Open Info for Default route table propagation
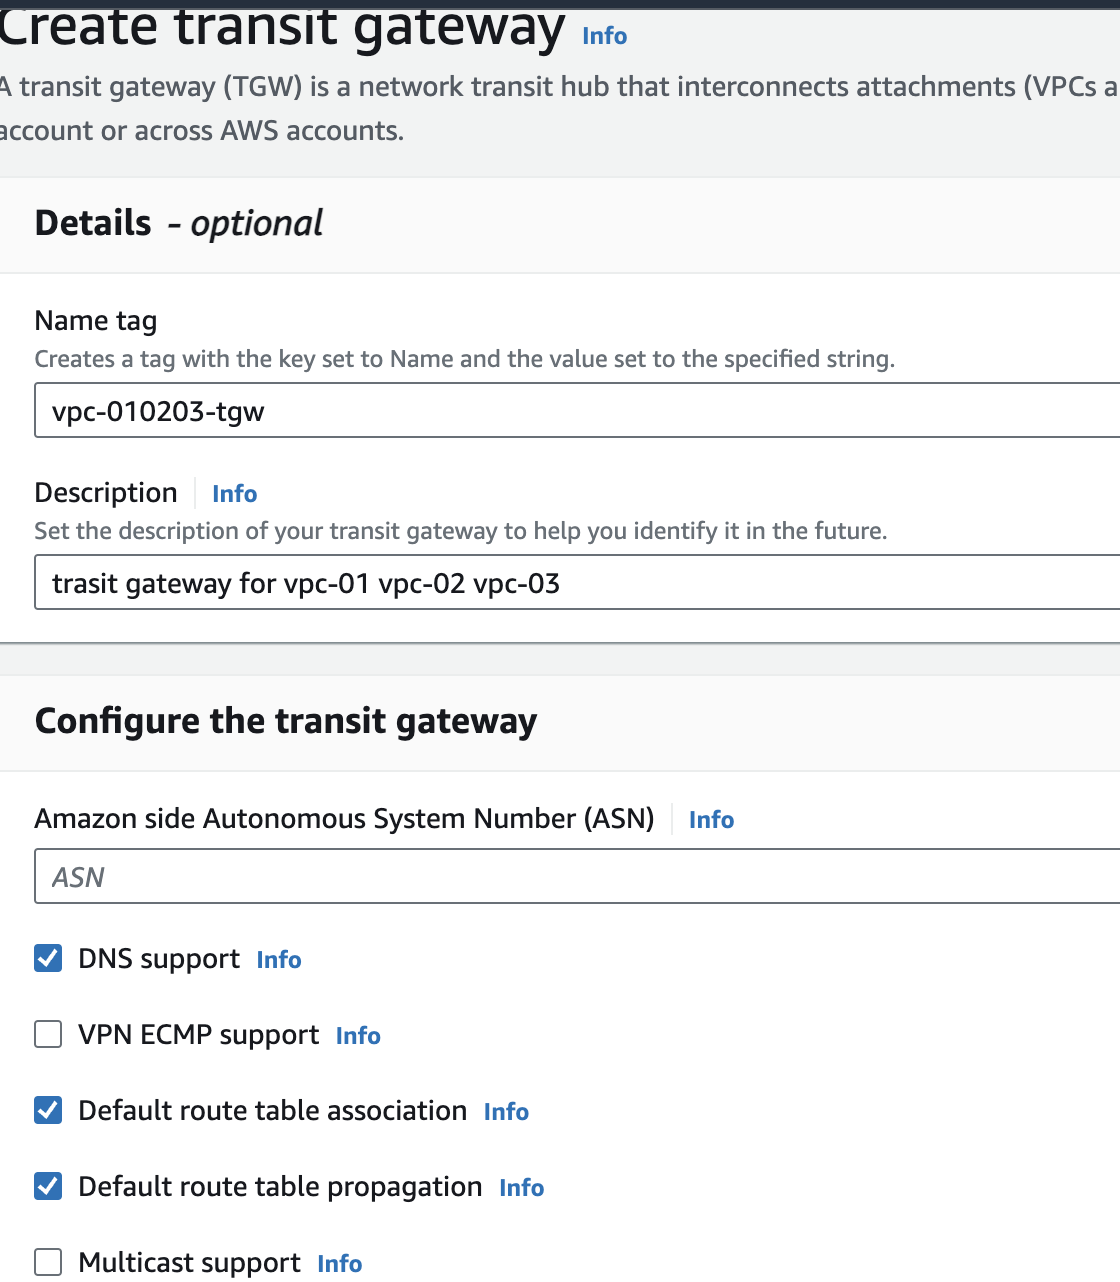Viewport: 1120px width, 1282px height. click(521, 1188)
